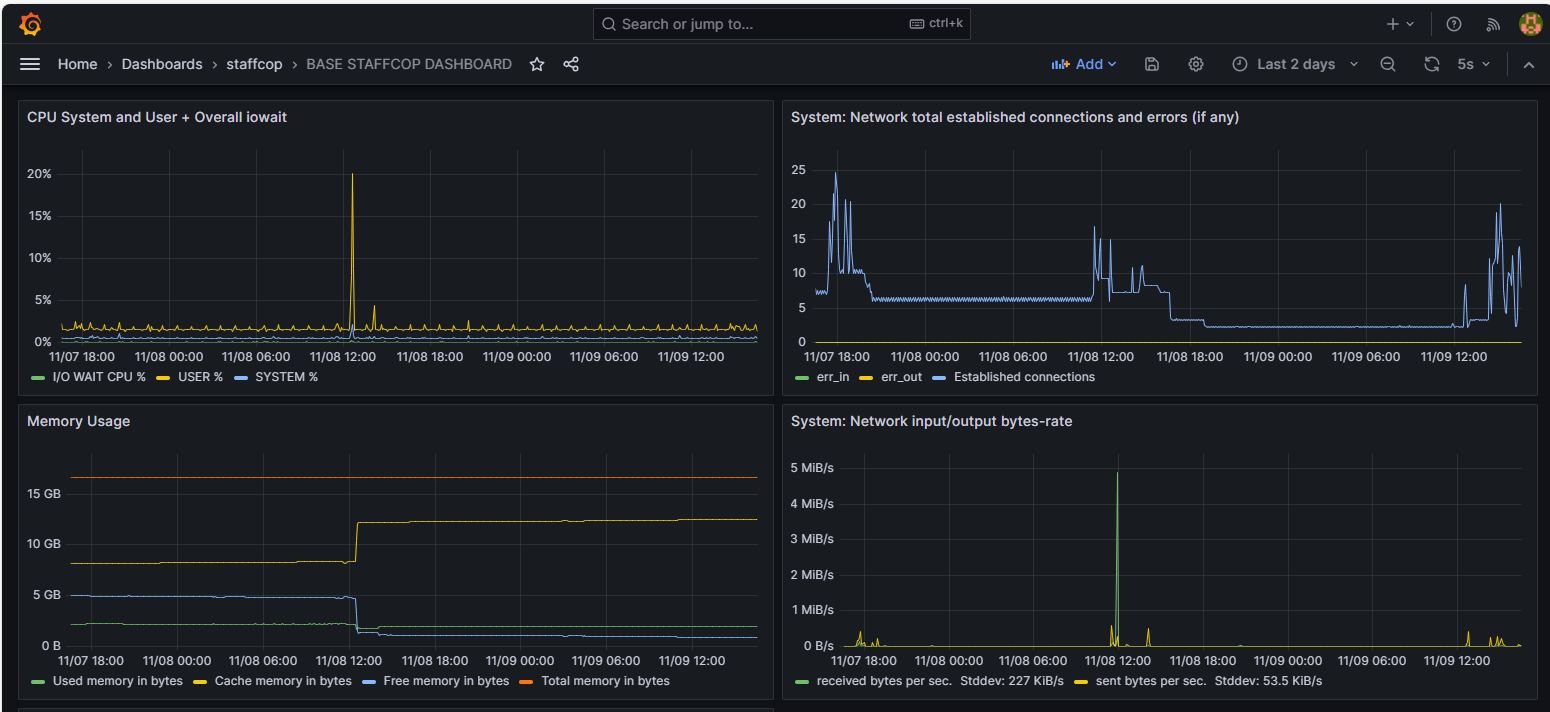Open the Add panel dropdown
Viewport: 1550px width, 712px height.
1084,63
